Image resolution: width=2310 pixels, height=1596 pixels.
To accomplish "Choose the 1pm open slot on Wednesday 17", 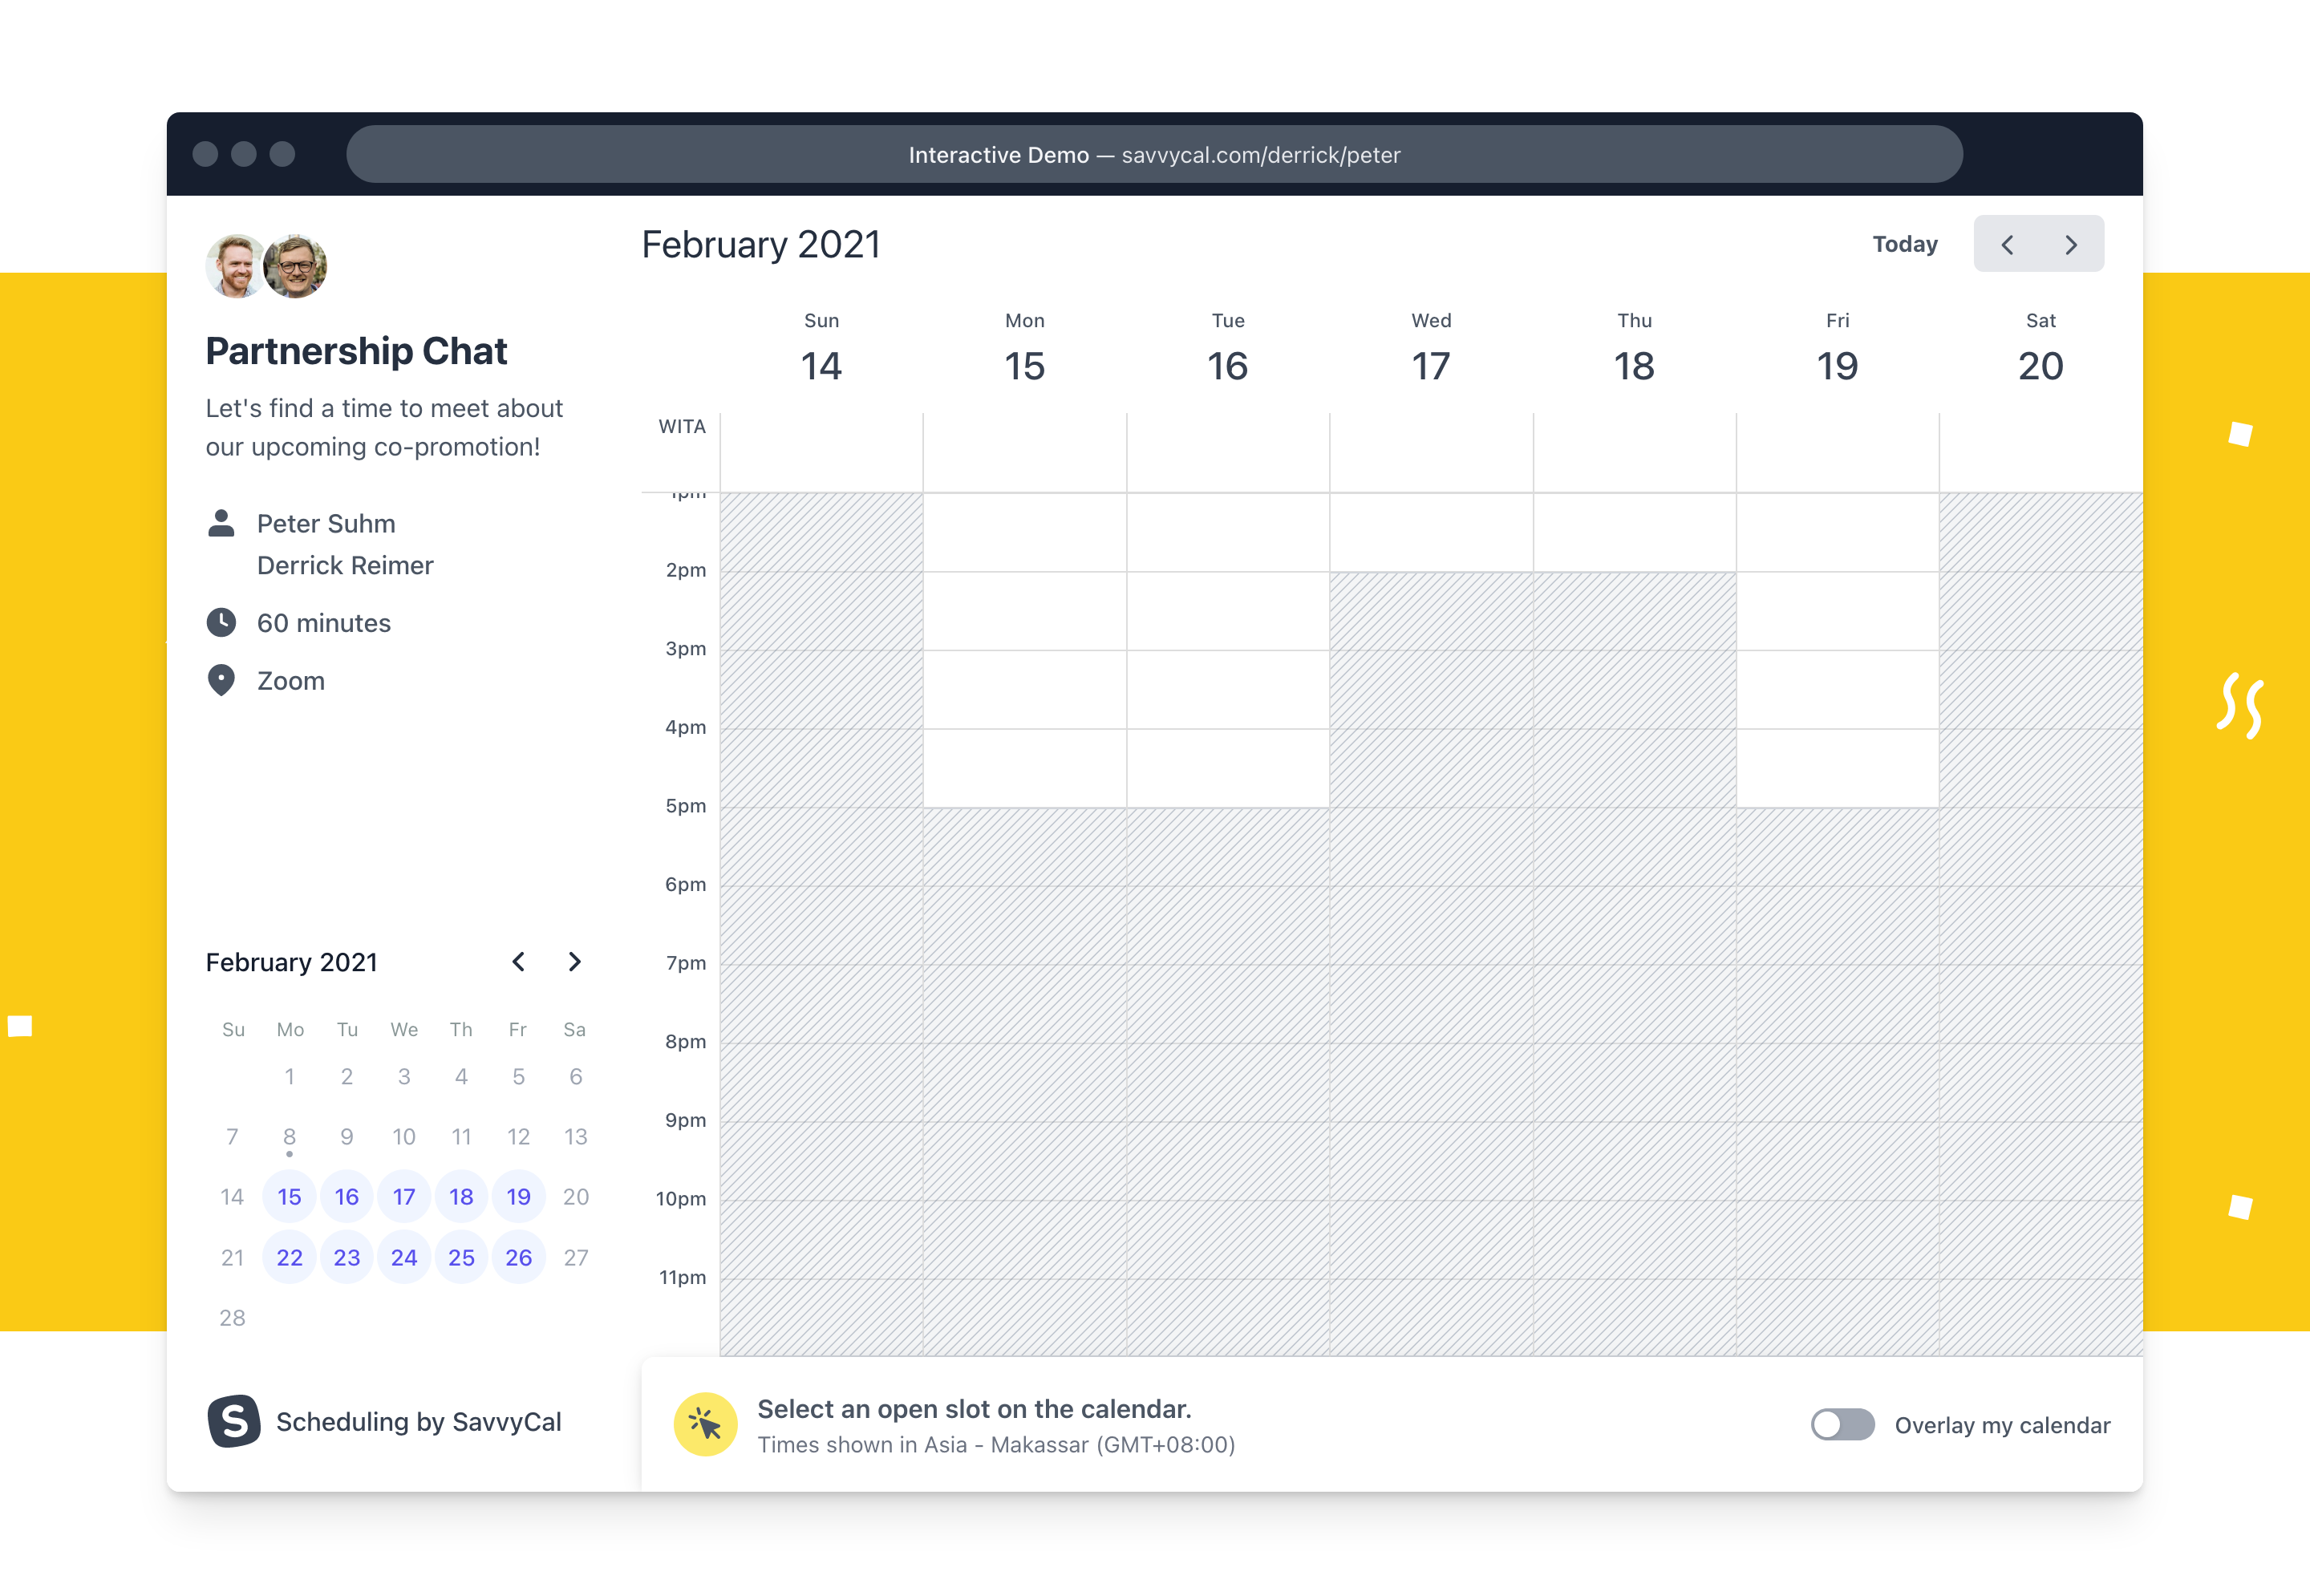I will pyautogui.click(x=1431, y=532).
